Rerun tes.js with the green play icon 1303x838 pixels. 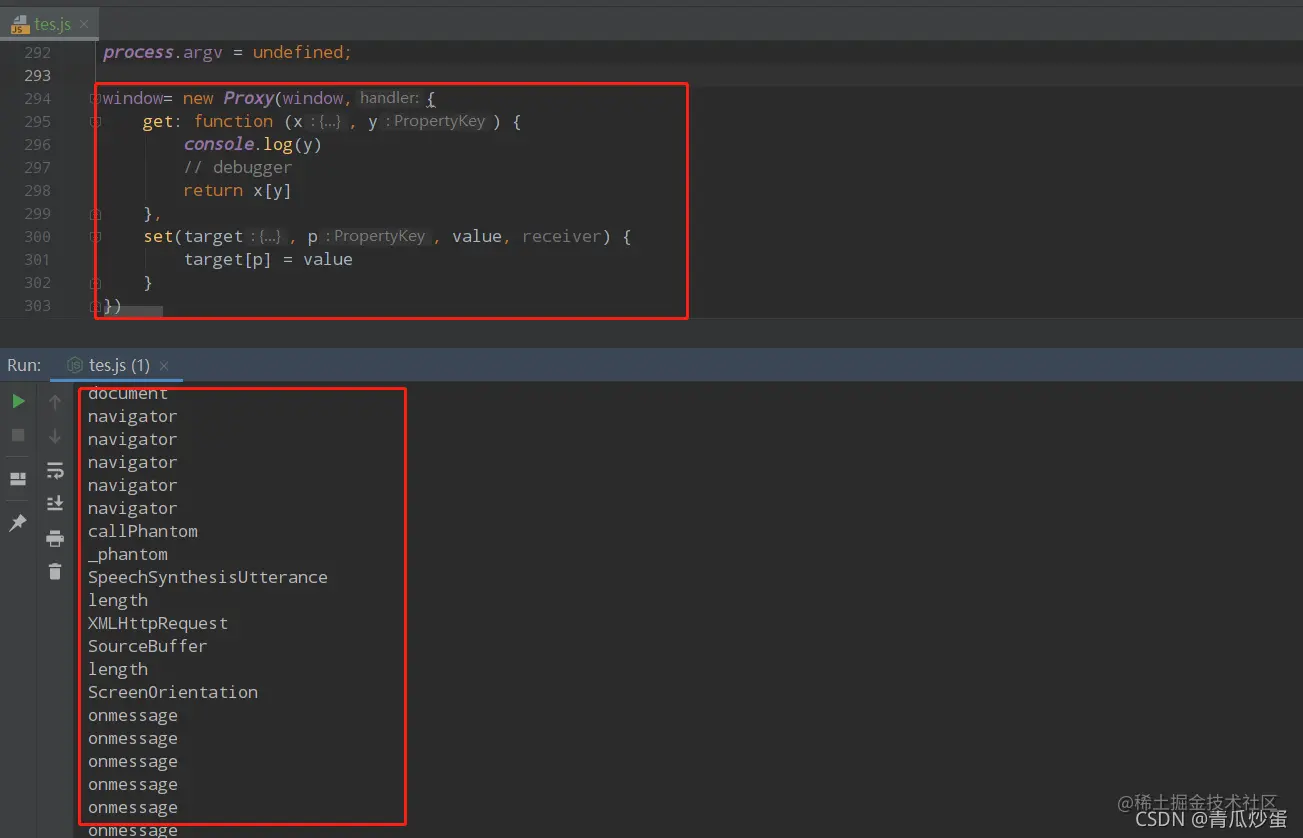click(x=18, y=402)
